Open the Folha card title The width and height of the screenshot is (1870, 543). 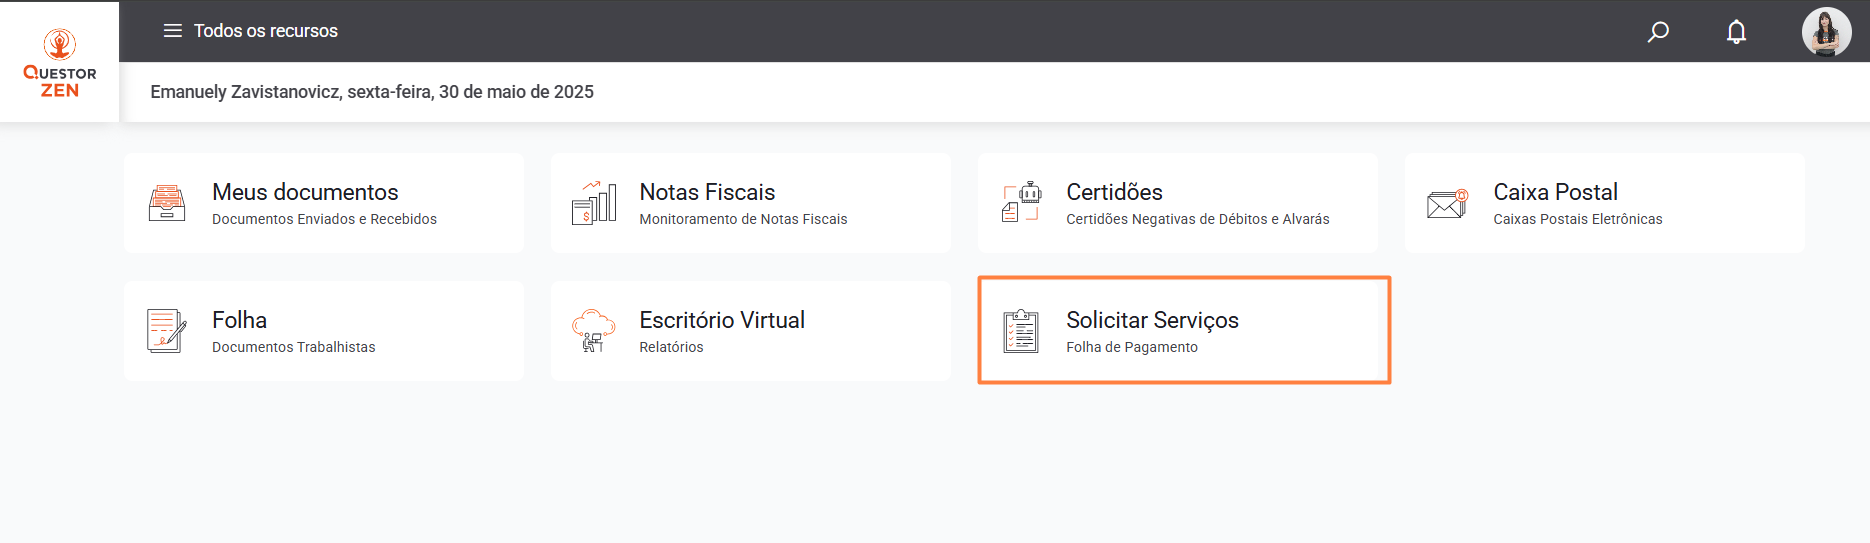coord(239,320)
